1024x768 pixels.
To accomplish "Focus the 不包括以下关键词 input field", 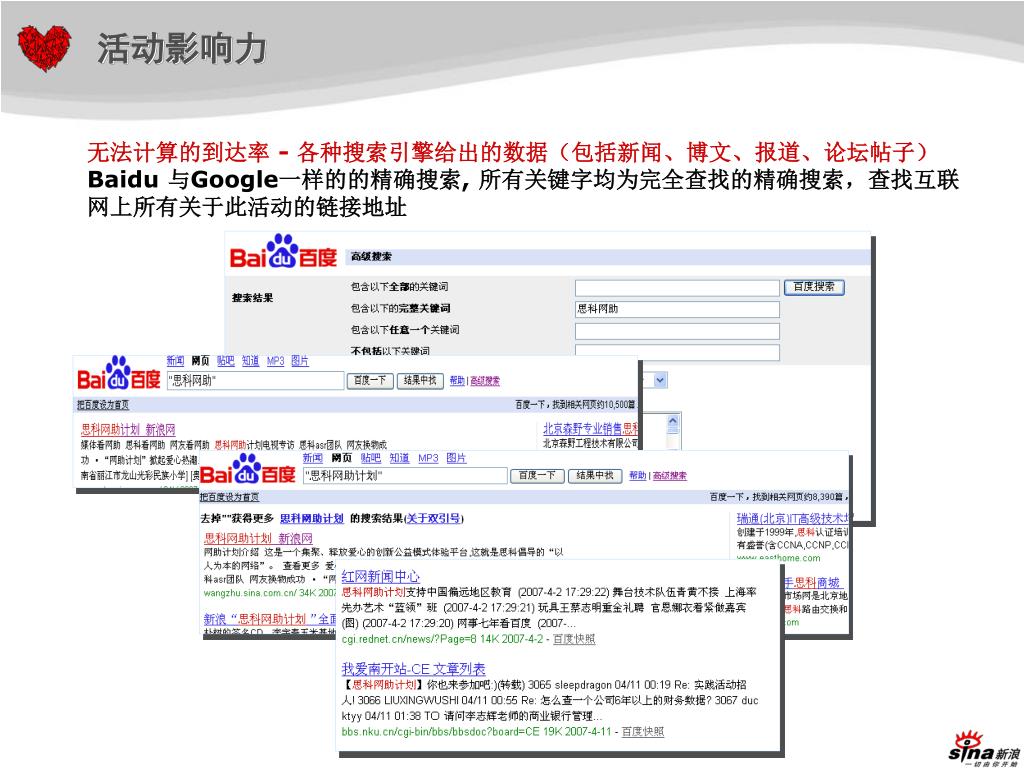I will coord(677,352).
